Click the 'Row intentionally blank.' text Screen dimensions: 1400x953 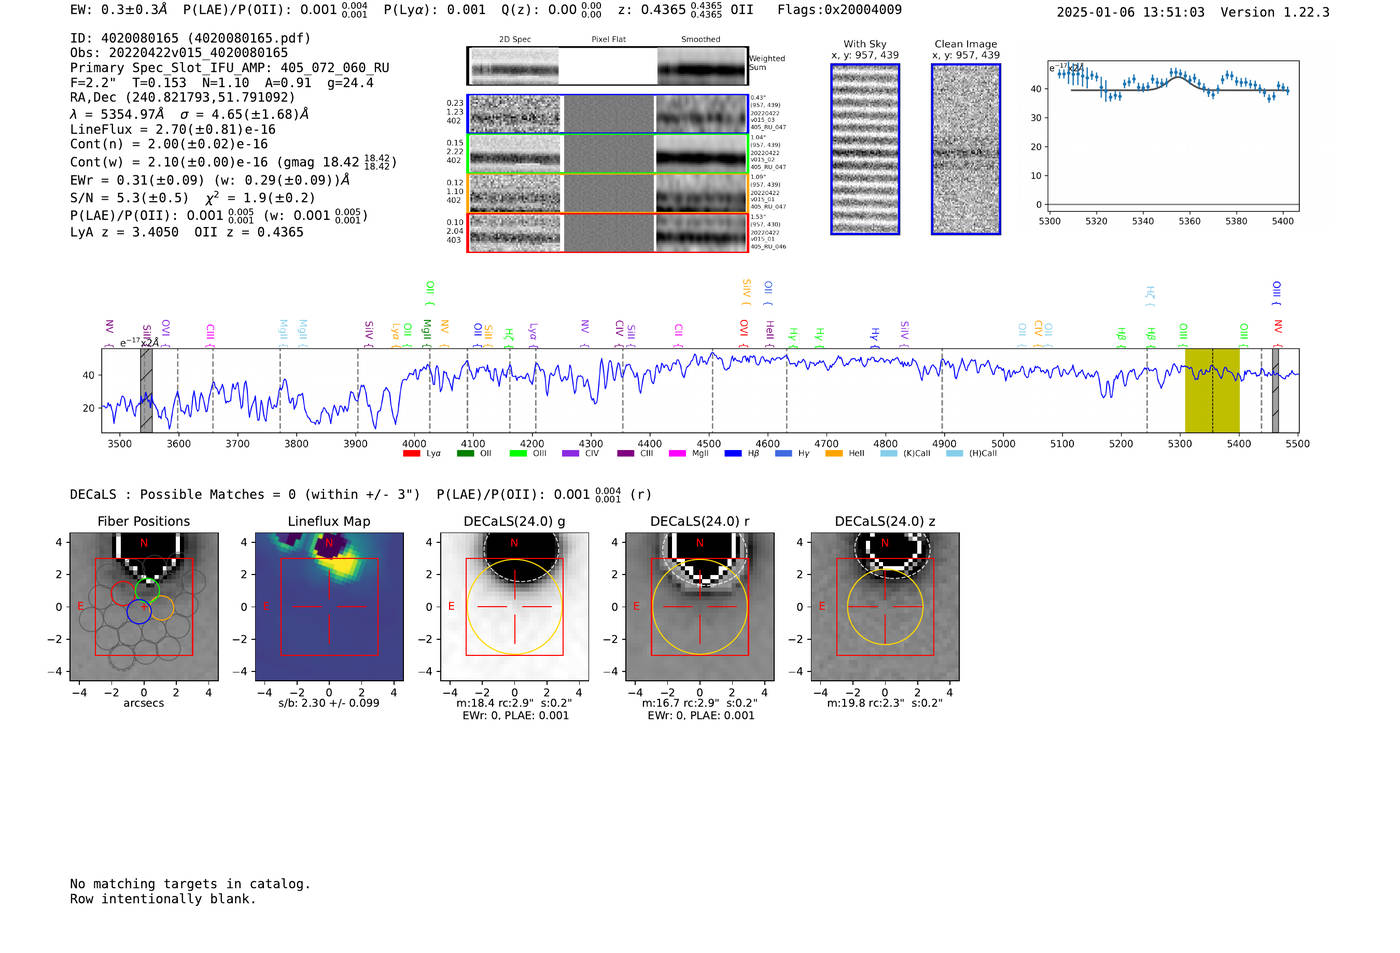pyautogui.click(x=163, y=899)
